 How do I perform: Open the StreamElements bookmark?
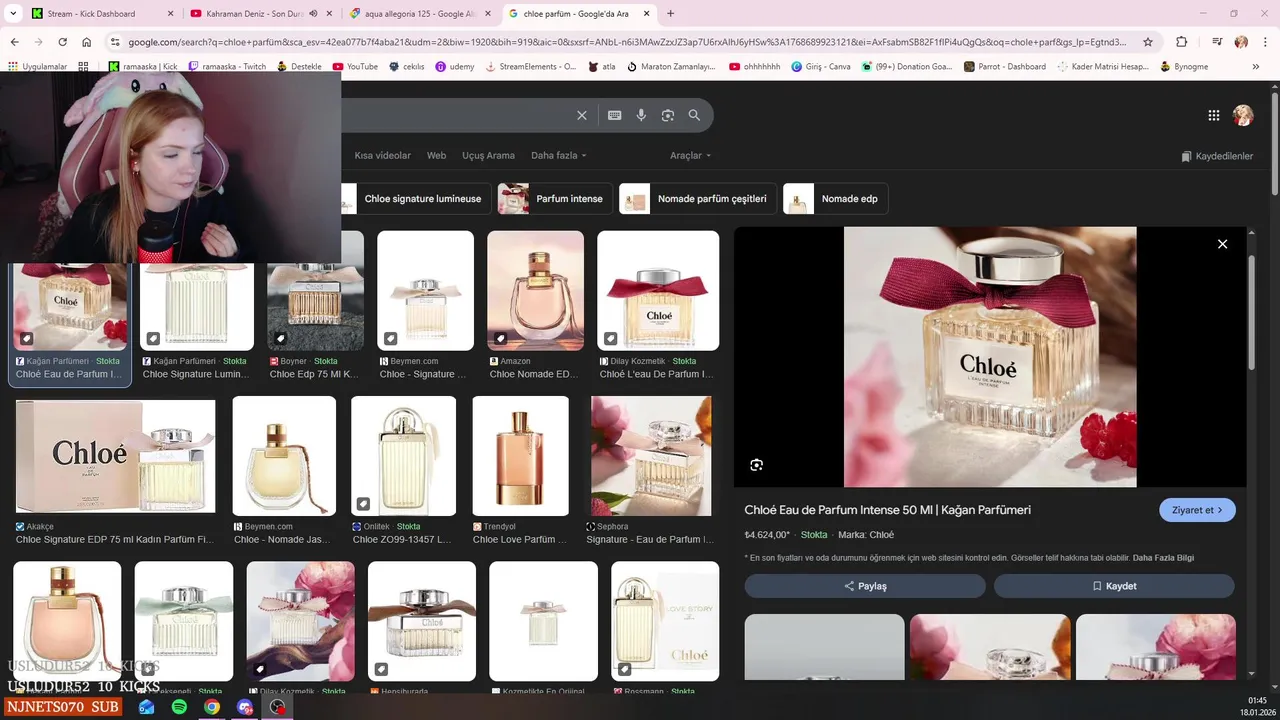531,67
